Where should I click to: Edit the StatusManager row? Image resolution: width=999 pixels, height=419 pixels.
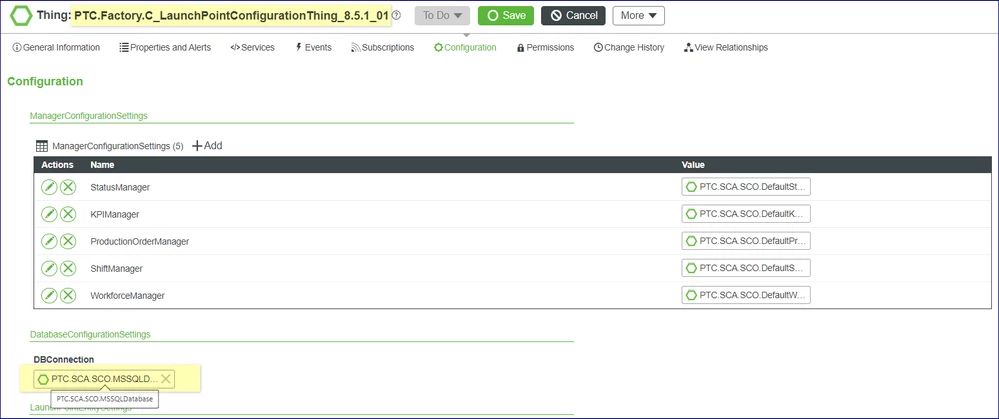click(49, 187)
